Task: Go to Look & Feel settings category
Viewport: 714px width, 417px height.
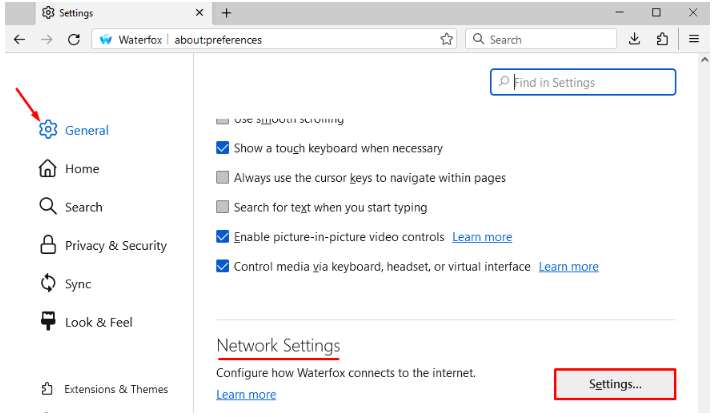Action: click(x=98, y=322)
